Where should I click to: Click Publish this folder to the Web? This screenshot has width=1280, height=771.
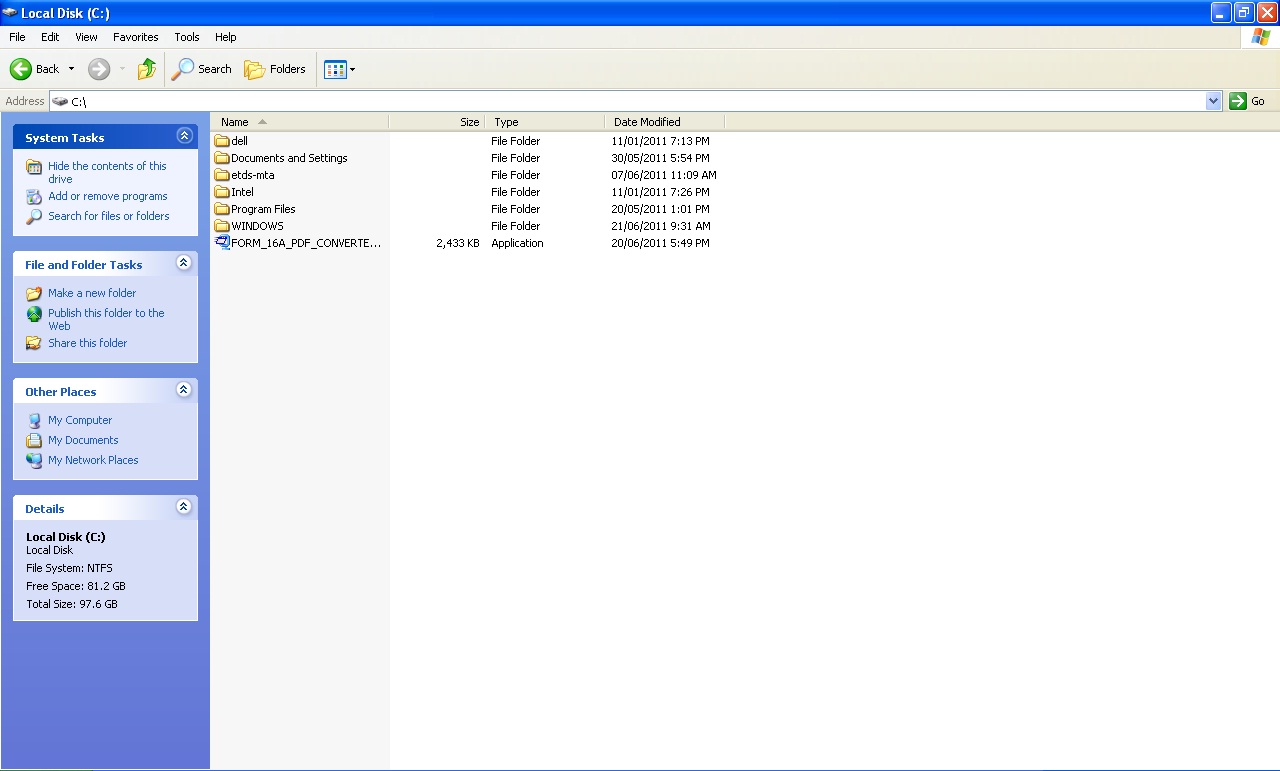(106, 319)
